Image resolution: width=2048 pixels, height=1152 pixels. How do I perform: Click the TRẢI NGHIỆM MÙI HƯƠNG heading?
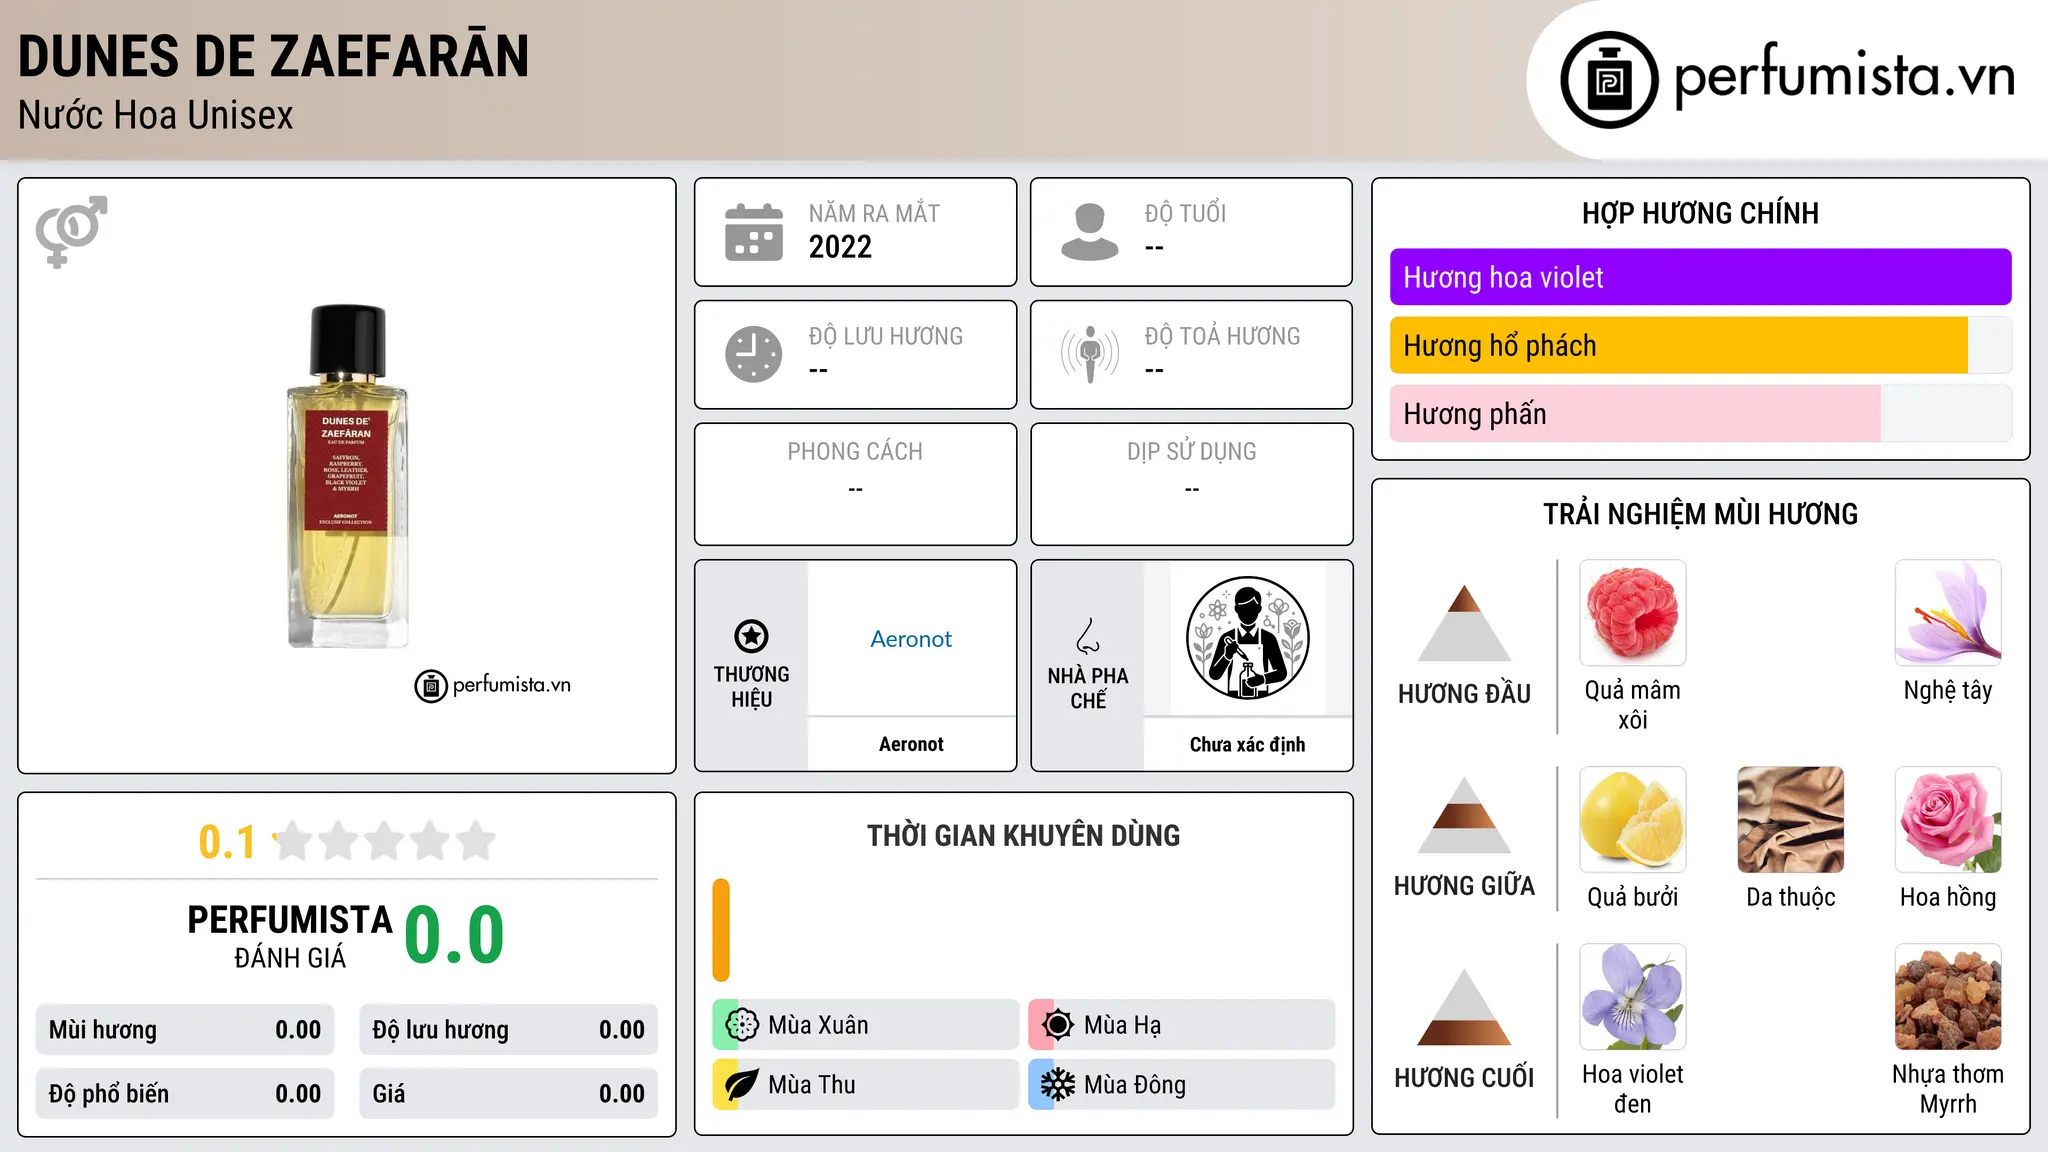(x=1700, y=514)
